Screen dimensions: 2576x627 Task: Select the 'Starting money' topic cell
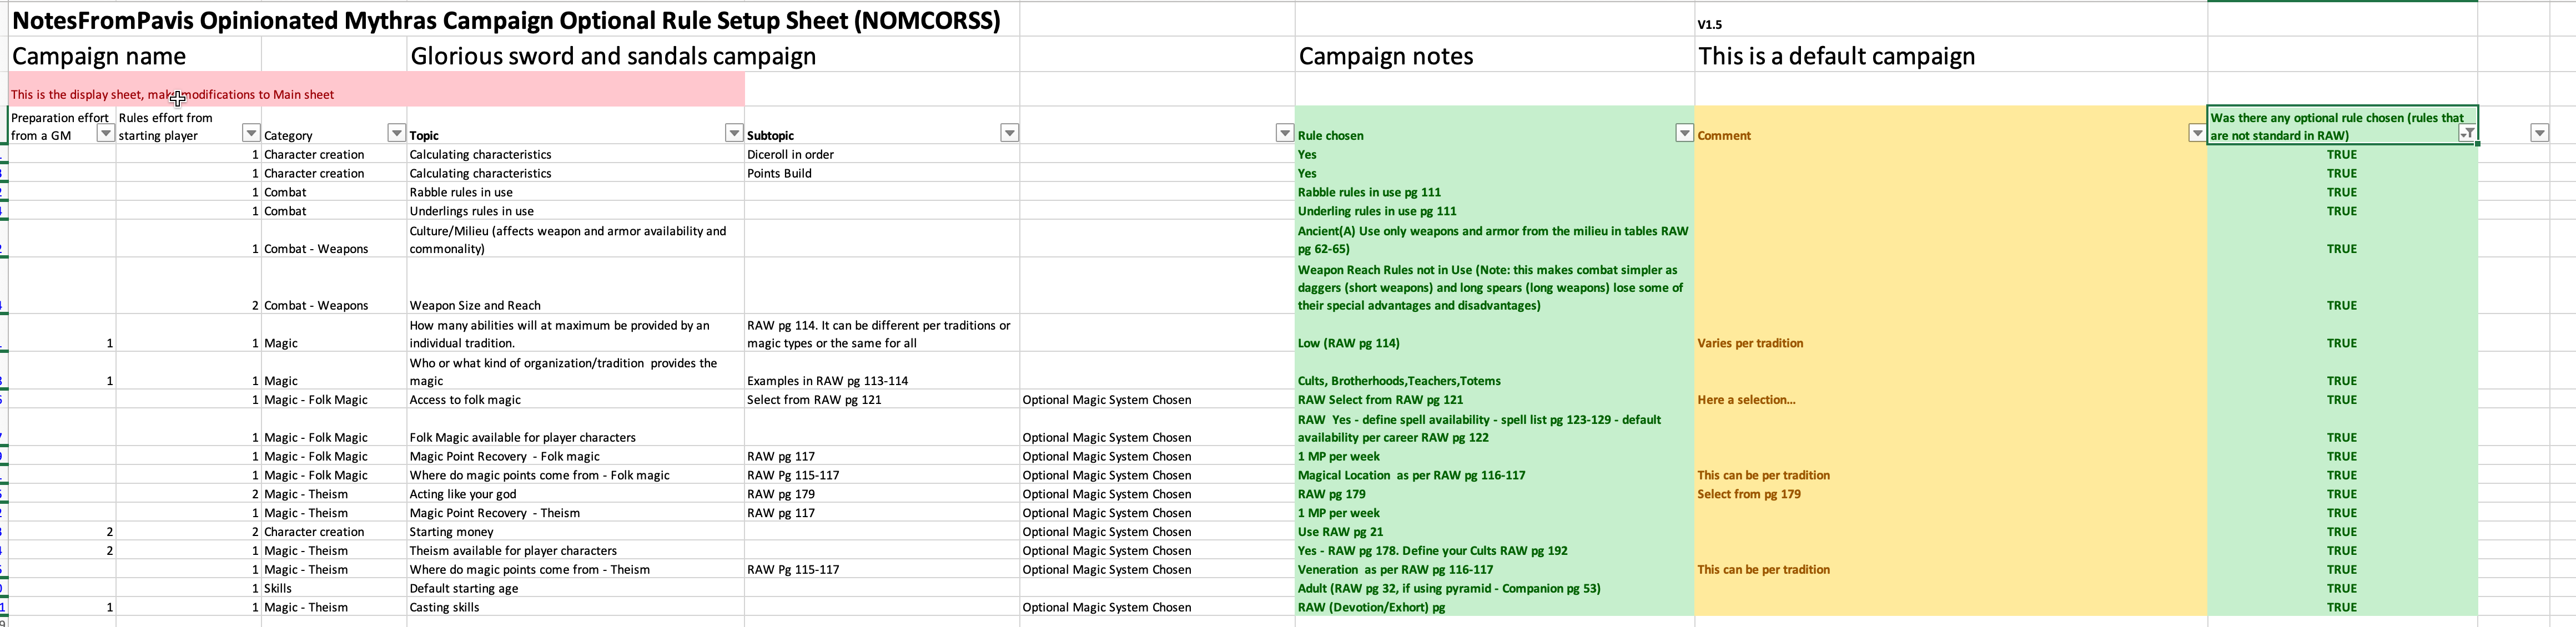[x=451, y=532]
